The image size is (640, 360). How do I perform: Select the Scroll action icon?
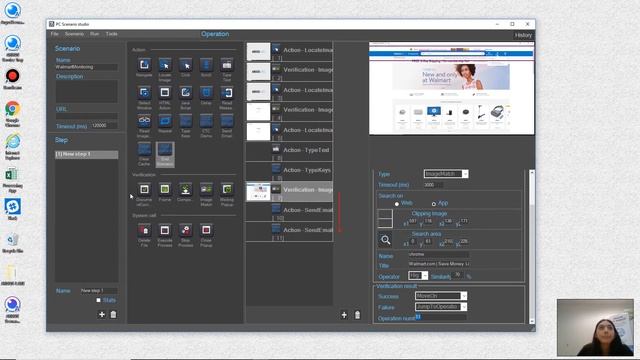(x=206, y=64)
